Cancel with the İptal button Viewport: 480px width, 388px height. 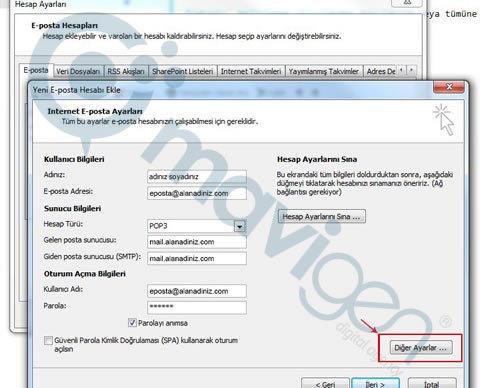432,384
